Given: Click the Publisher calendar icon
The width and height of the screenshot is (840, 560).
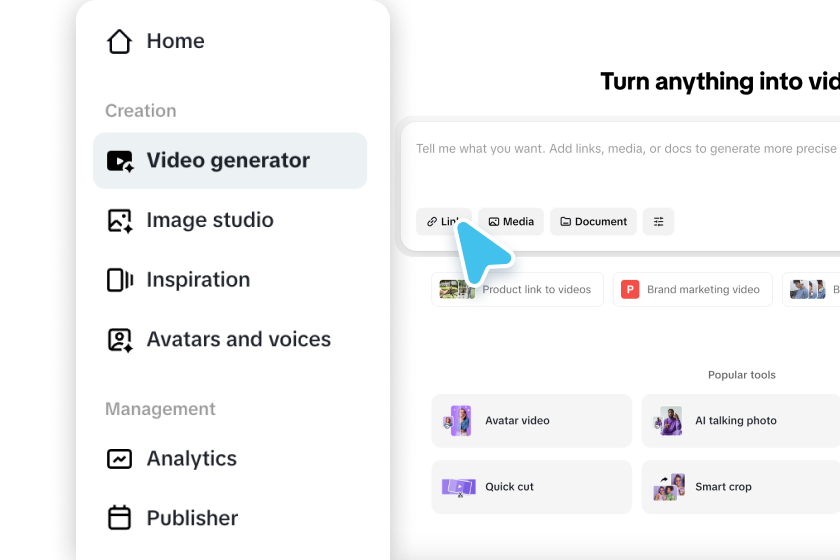Looking at the screenshot, I should [119, 518].
